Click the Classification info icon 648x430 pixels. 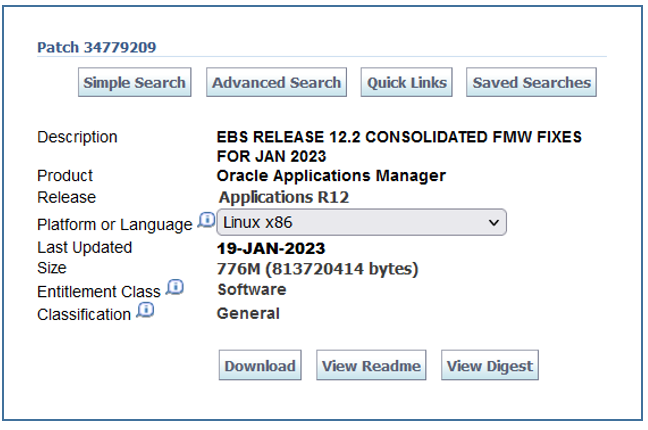point(145,311)
